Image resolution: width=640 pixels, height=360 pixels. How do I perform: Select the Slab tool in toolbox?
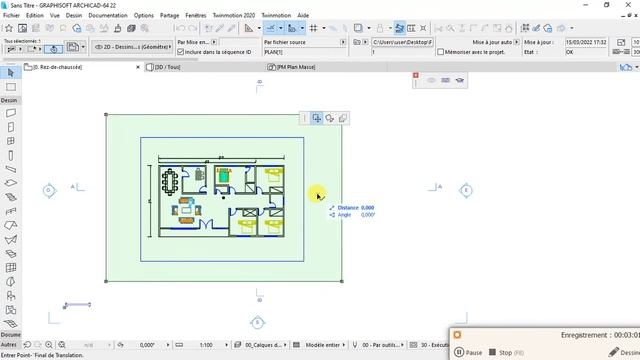pos(11,183)
